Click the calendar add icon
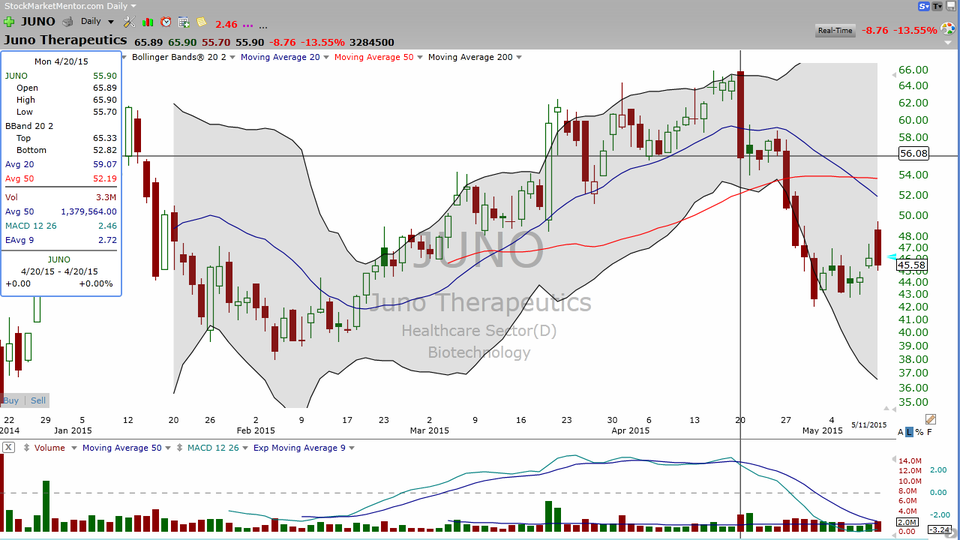Screen dimensions: 960x540 (x=184, y=22)
